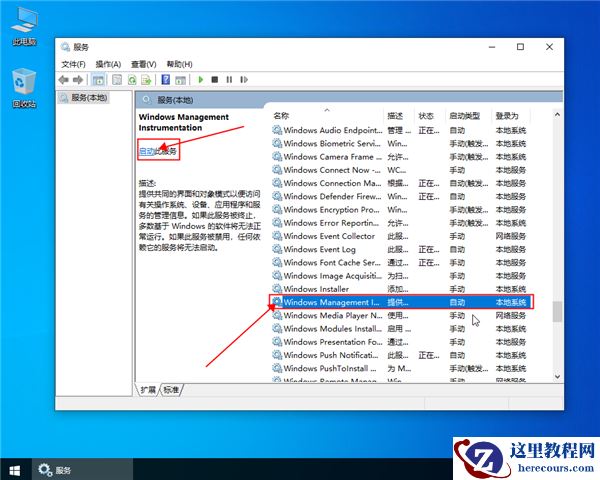Sort by the 登录为 column header
This screenshot has height=480, width=600.
[x=507, y=116]
